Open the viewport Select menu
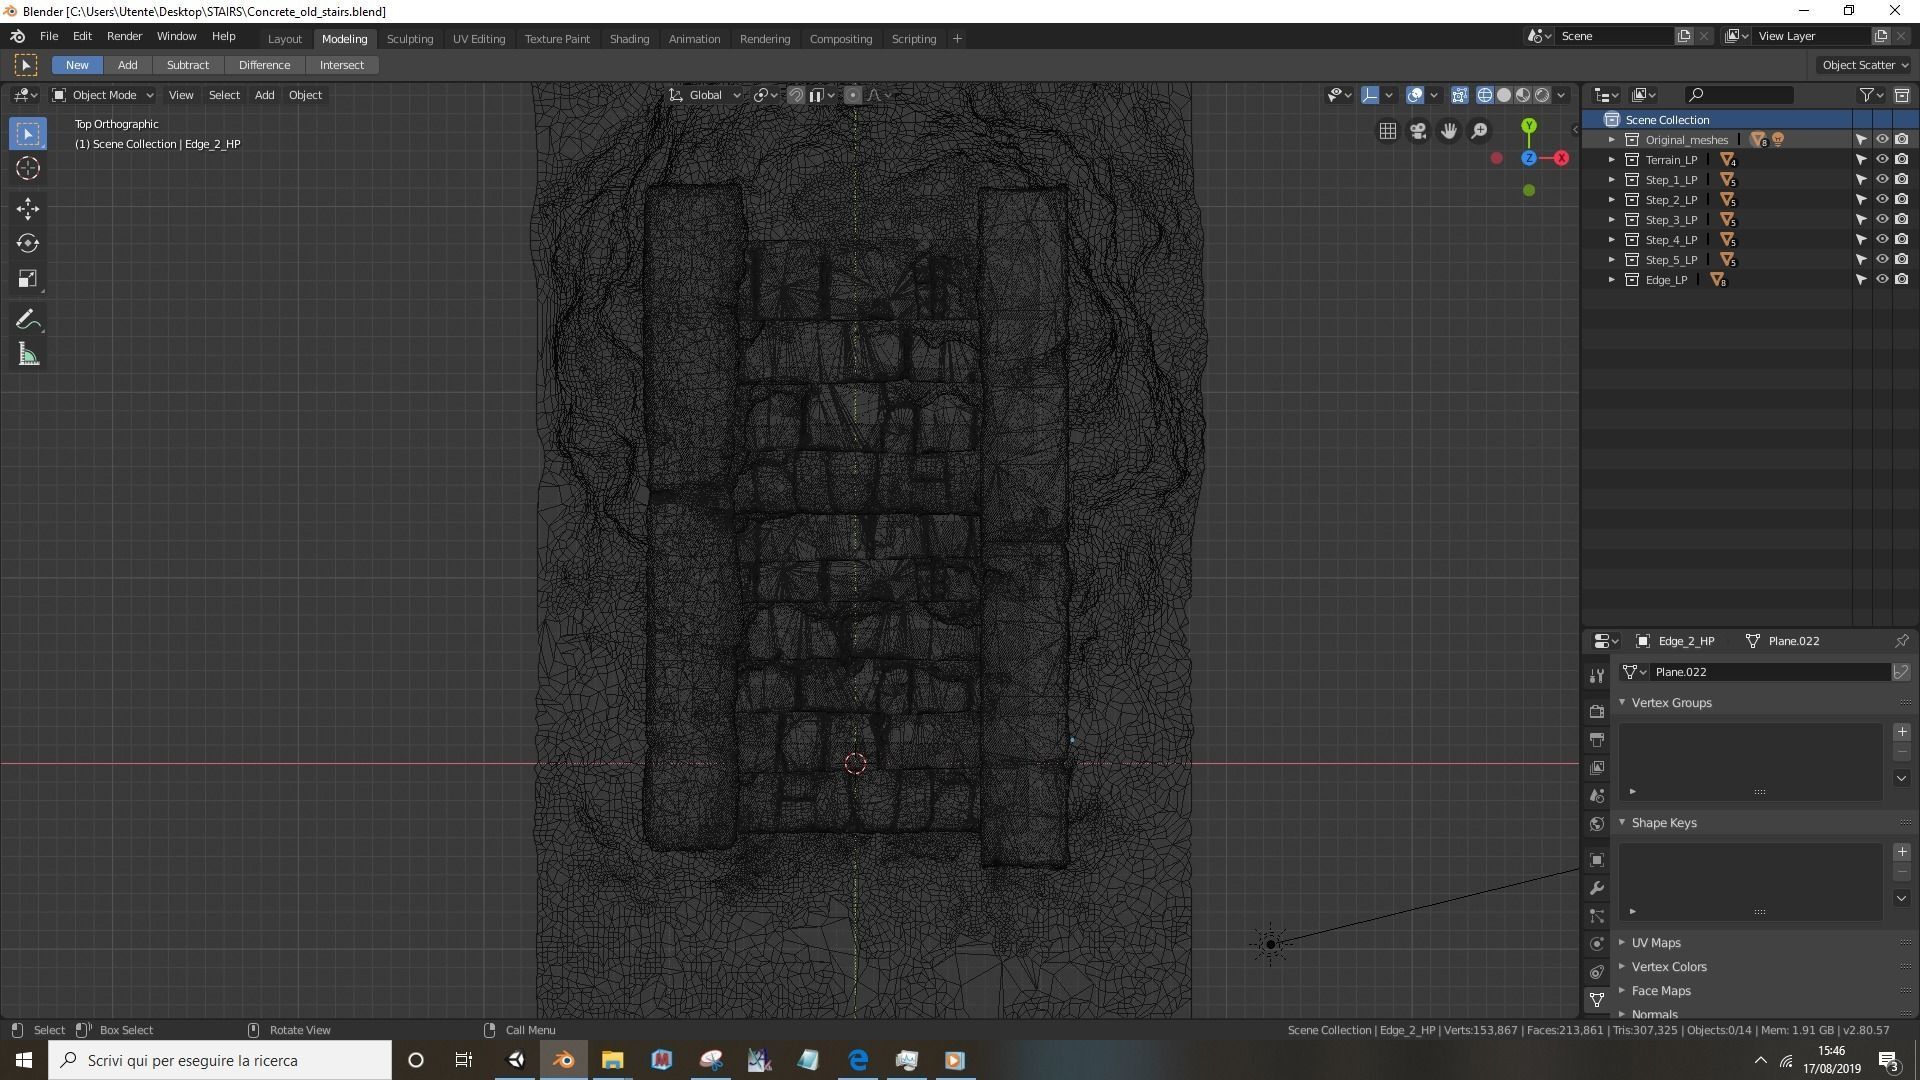 (224, 95)
